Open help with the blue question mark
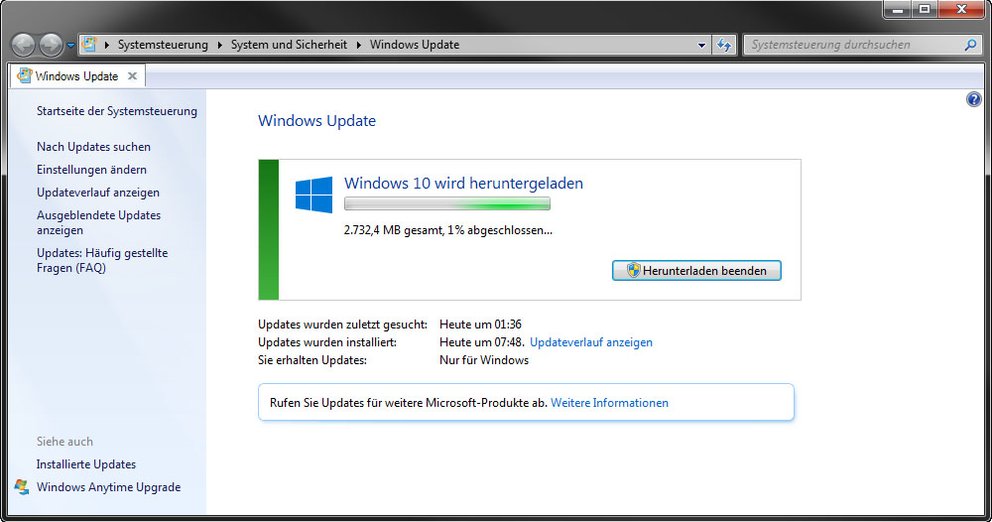 974,99
